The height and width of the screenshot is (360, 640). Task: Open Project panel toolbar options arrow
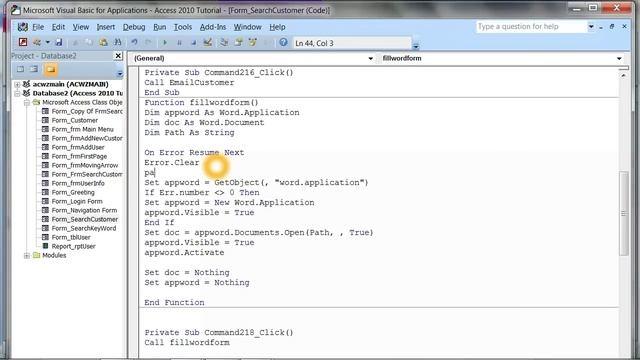coord(120,73)
